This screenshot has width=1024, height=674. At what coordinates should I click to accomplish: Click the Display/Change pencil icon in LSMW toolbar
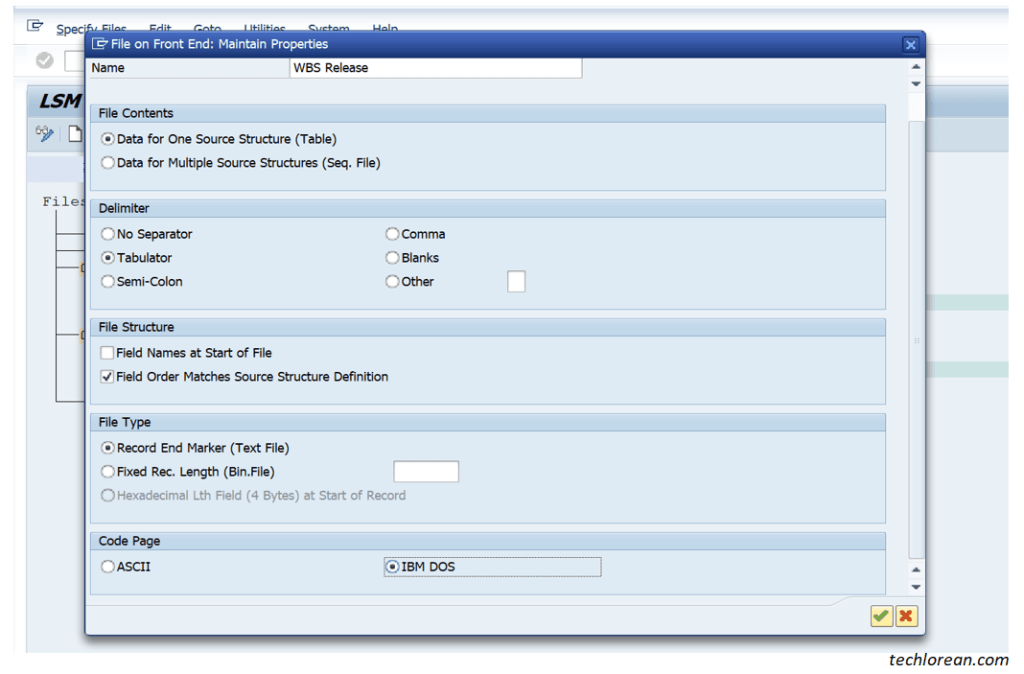(x=43, y=133)
